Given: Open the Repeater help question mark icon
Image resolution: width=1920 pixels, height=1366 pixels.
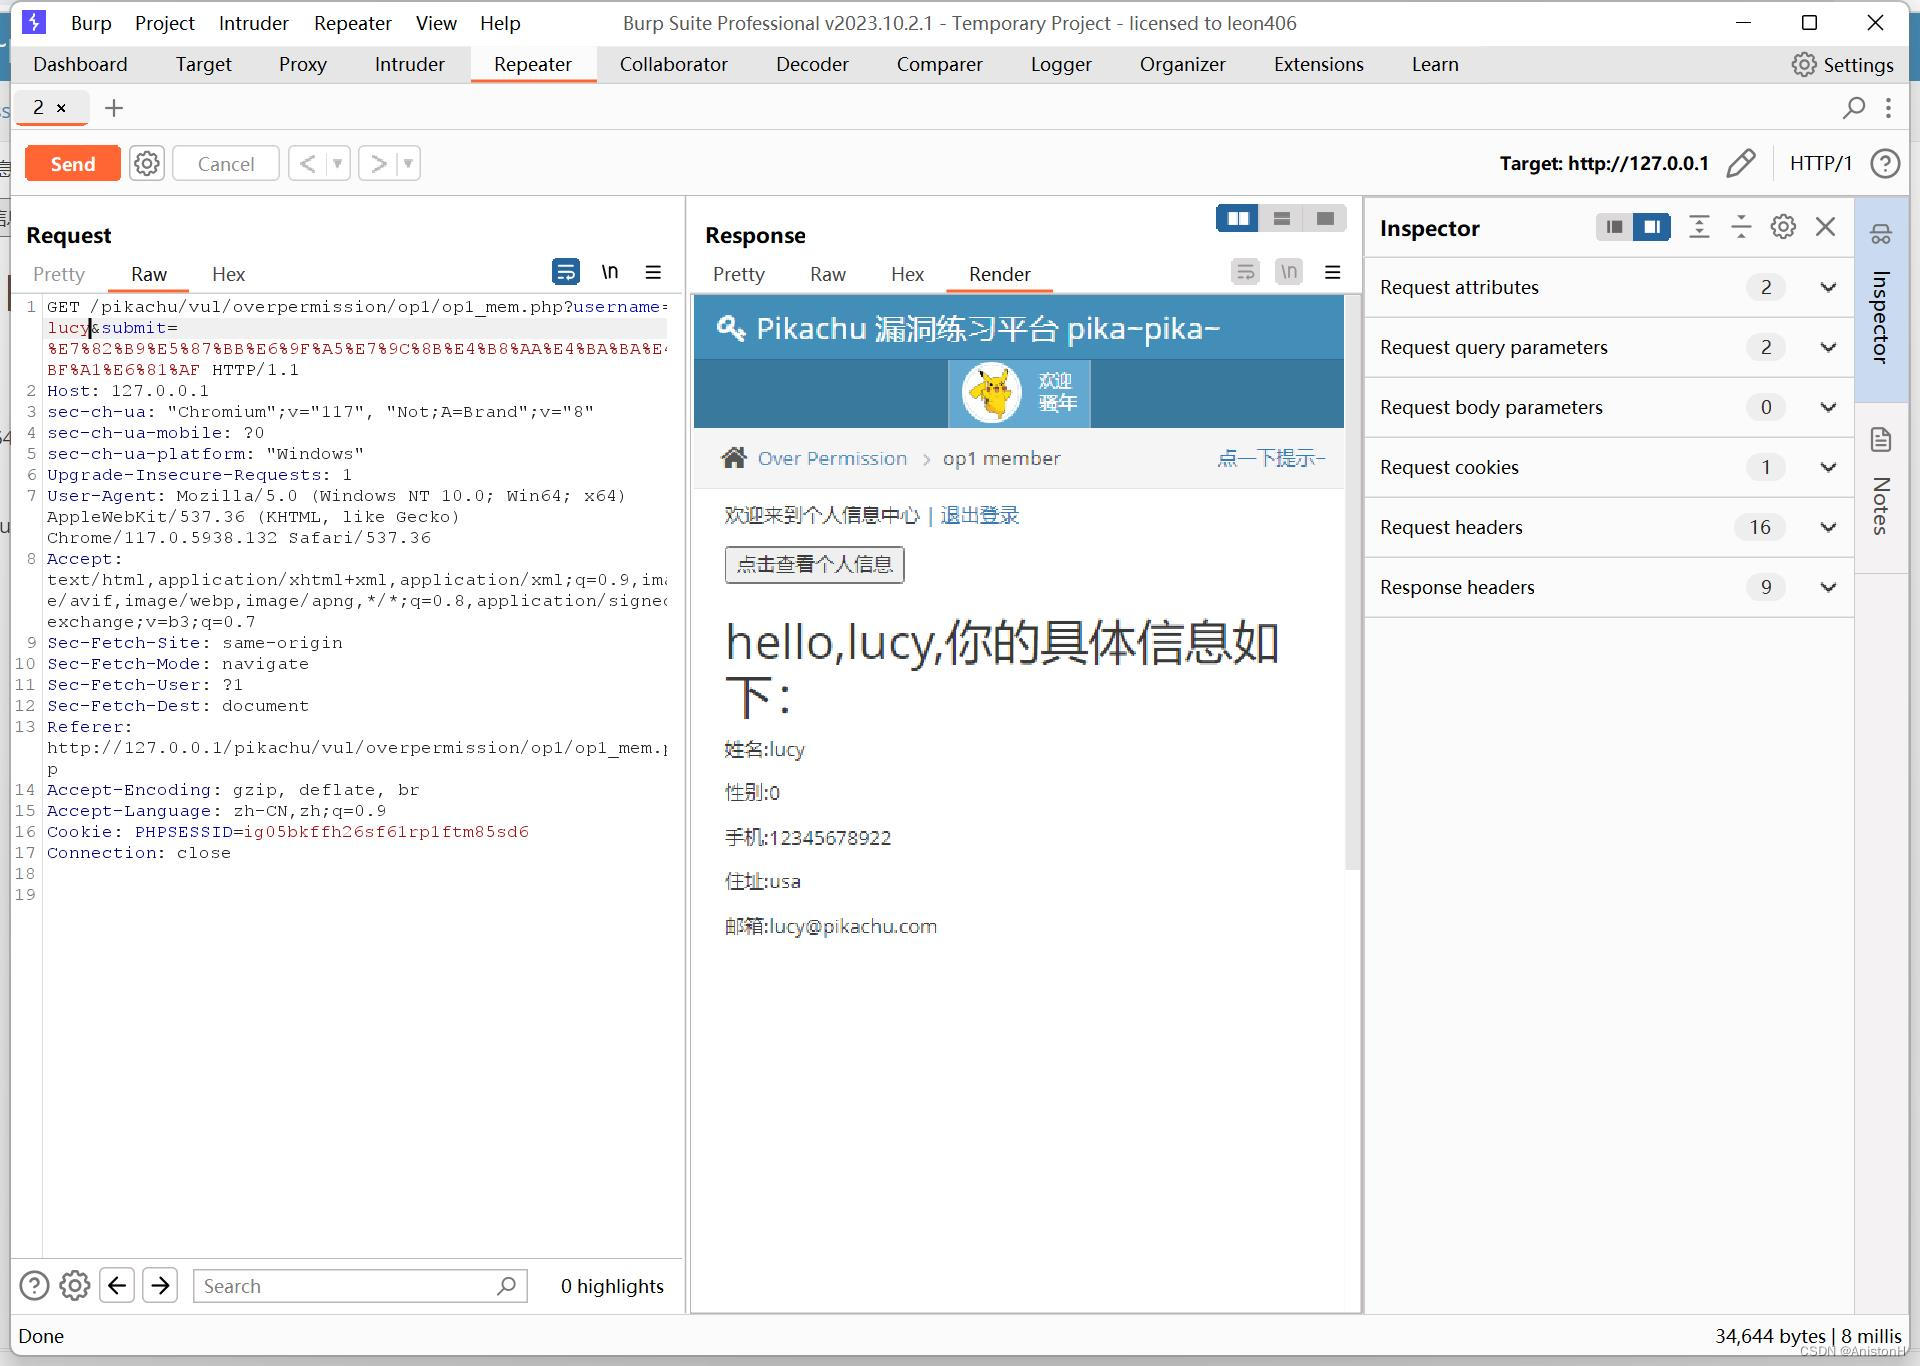Looking at the screenshot, I should [x=1885, y=163].
